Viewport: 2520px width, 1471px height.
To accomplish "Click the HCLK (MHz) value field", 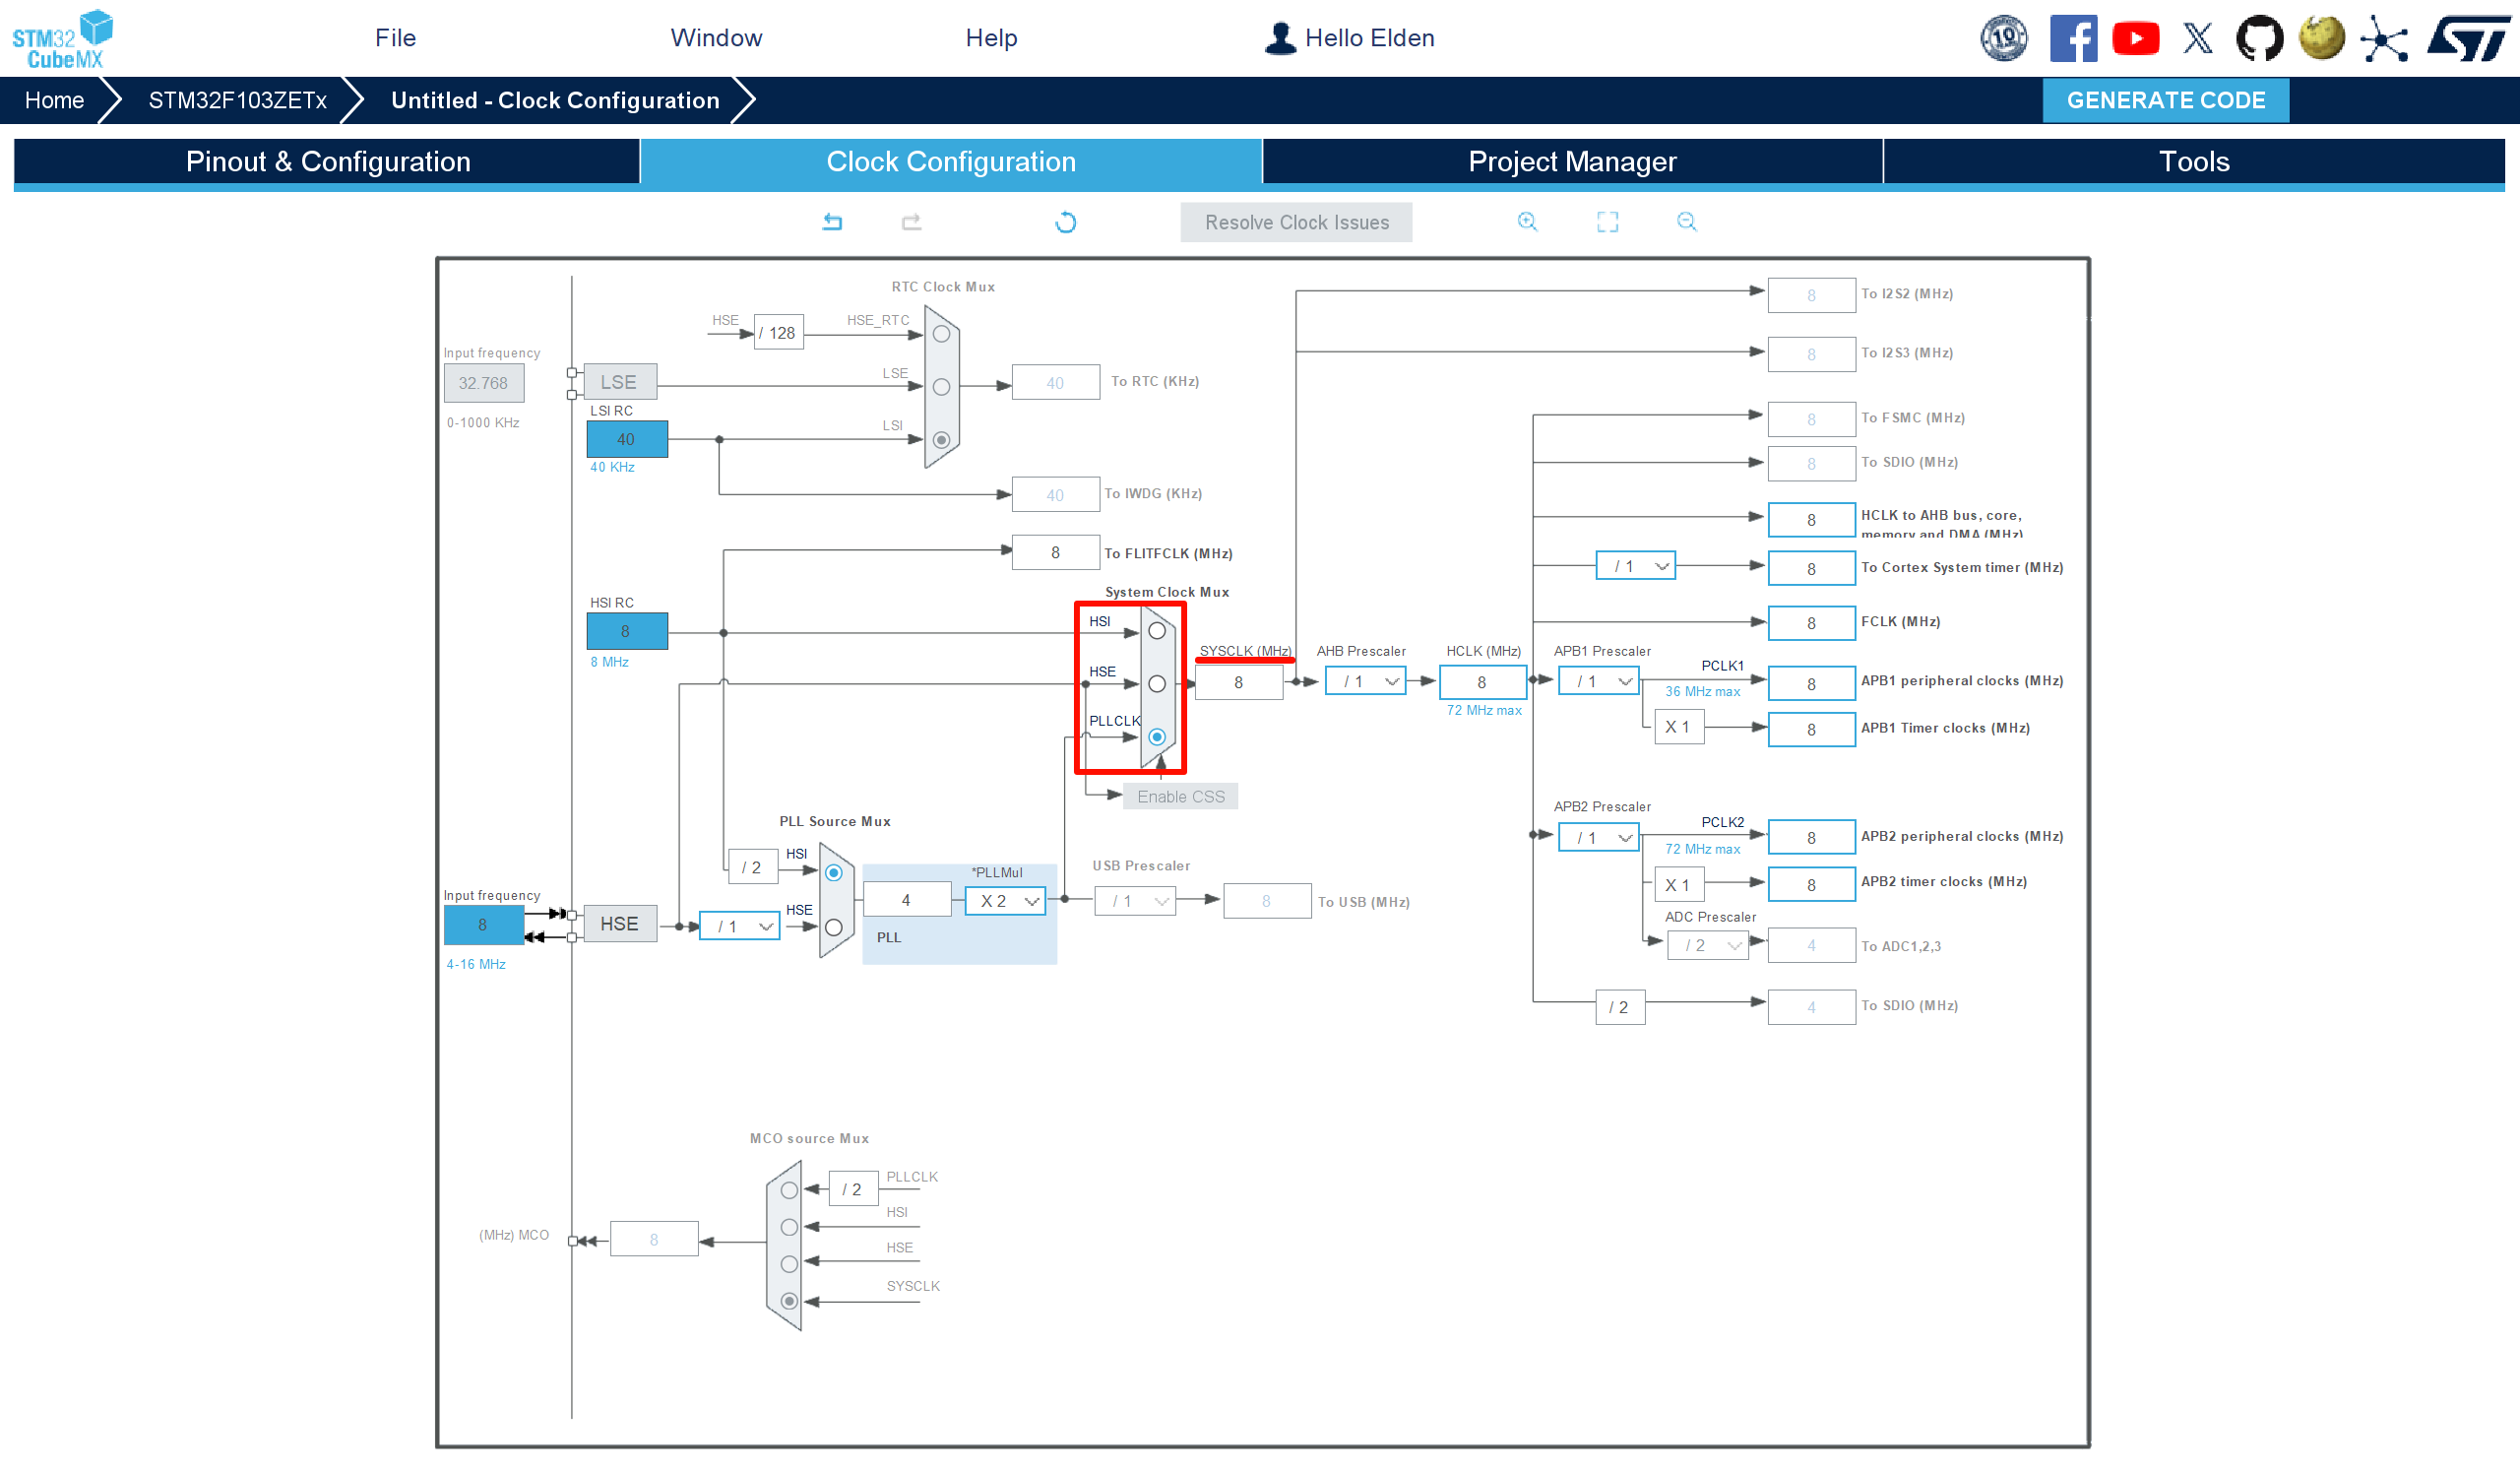I will tap(1482, 682).
